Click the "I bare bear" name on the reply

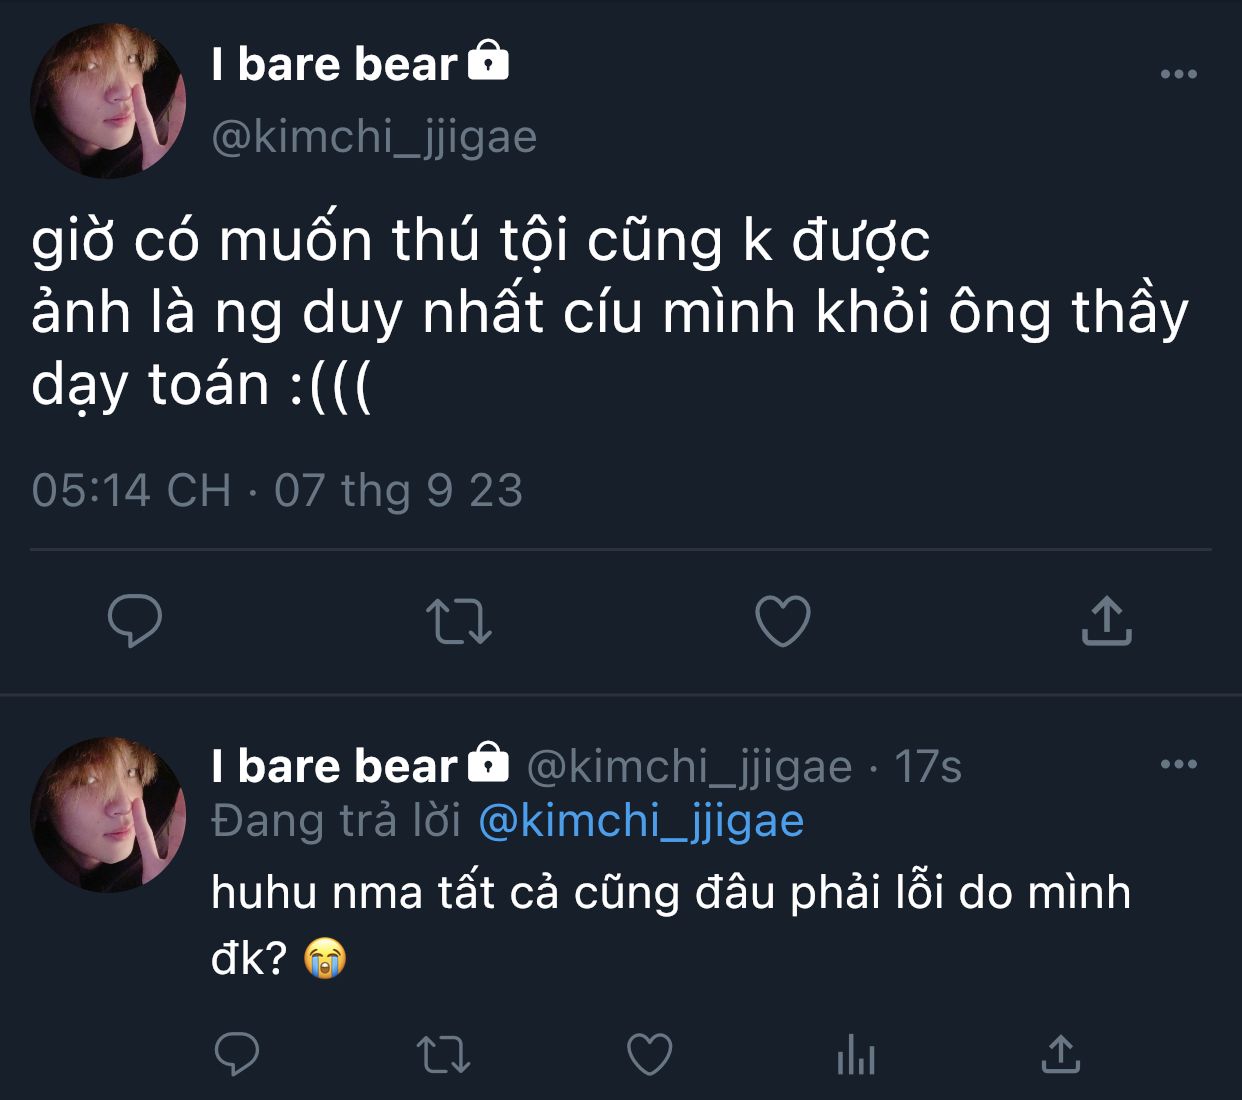point(334,767)
